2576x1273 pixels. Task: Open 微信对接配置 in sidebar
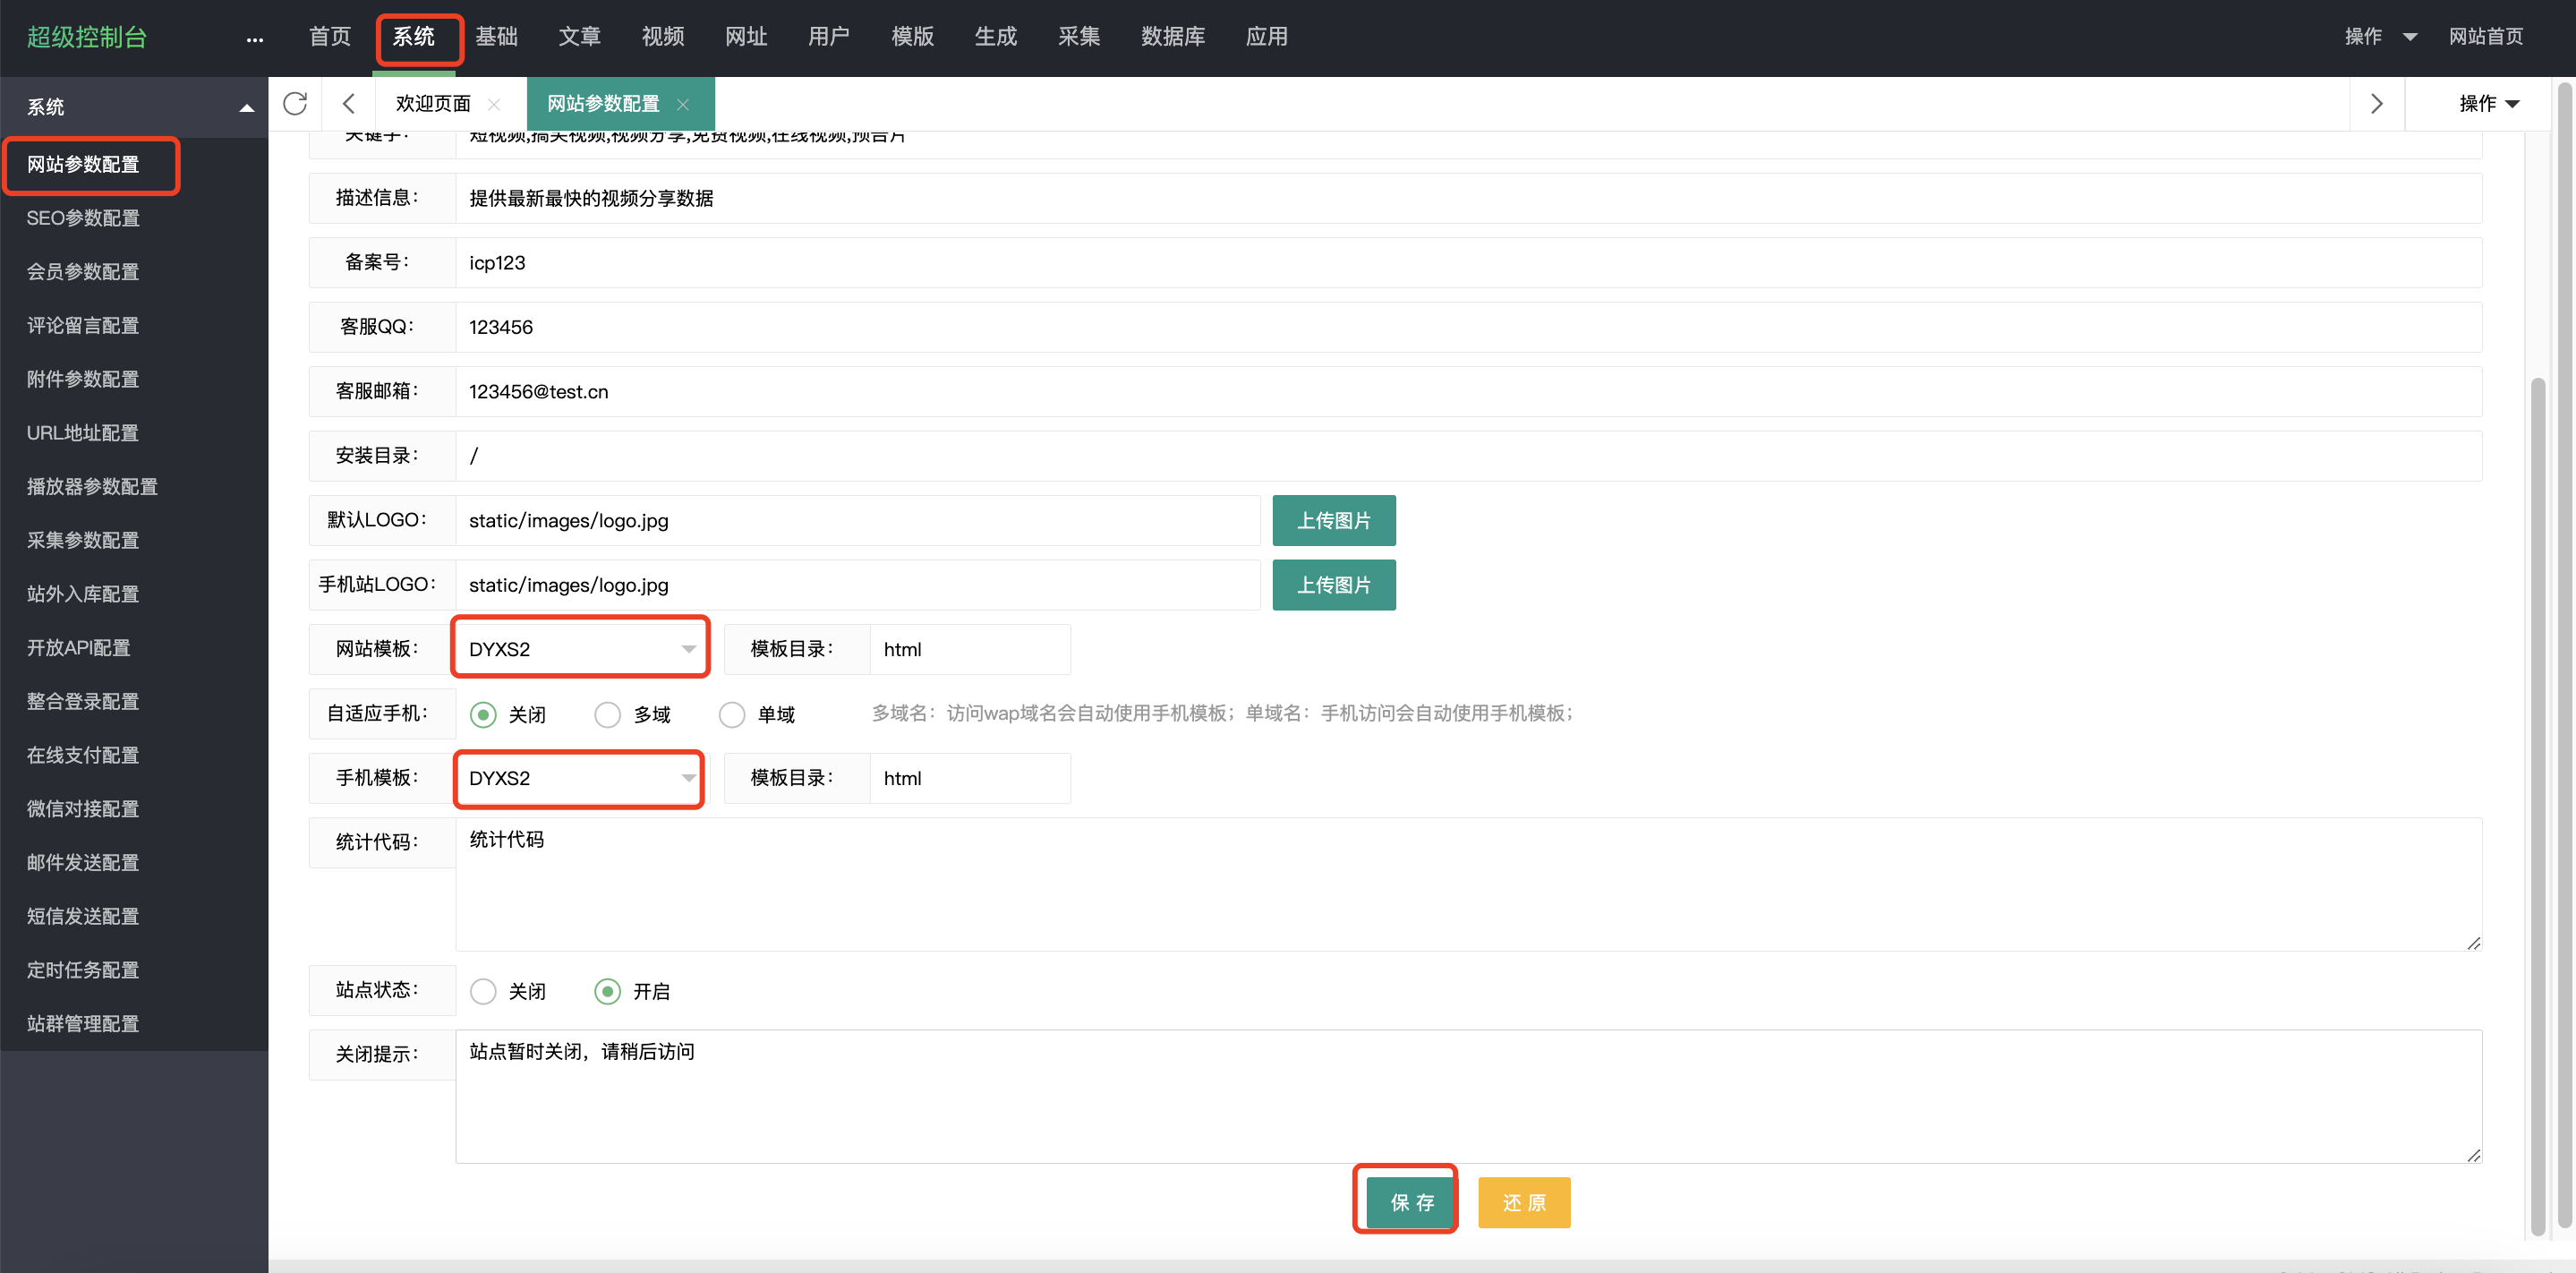(83, 809)
